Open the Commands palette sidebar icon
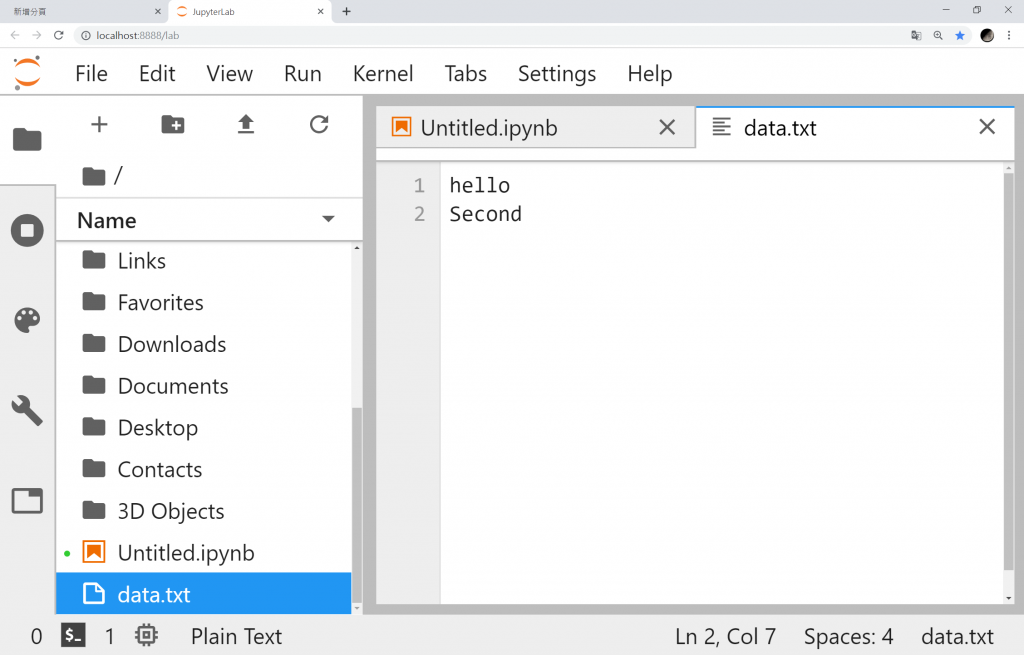The width and height of the screenshot is (1024, 655). [27, 320]
